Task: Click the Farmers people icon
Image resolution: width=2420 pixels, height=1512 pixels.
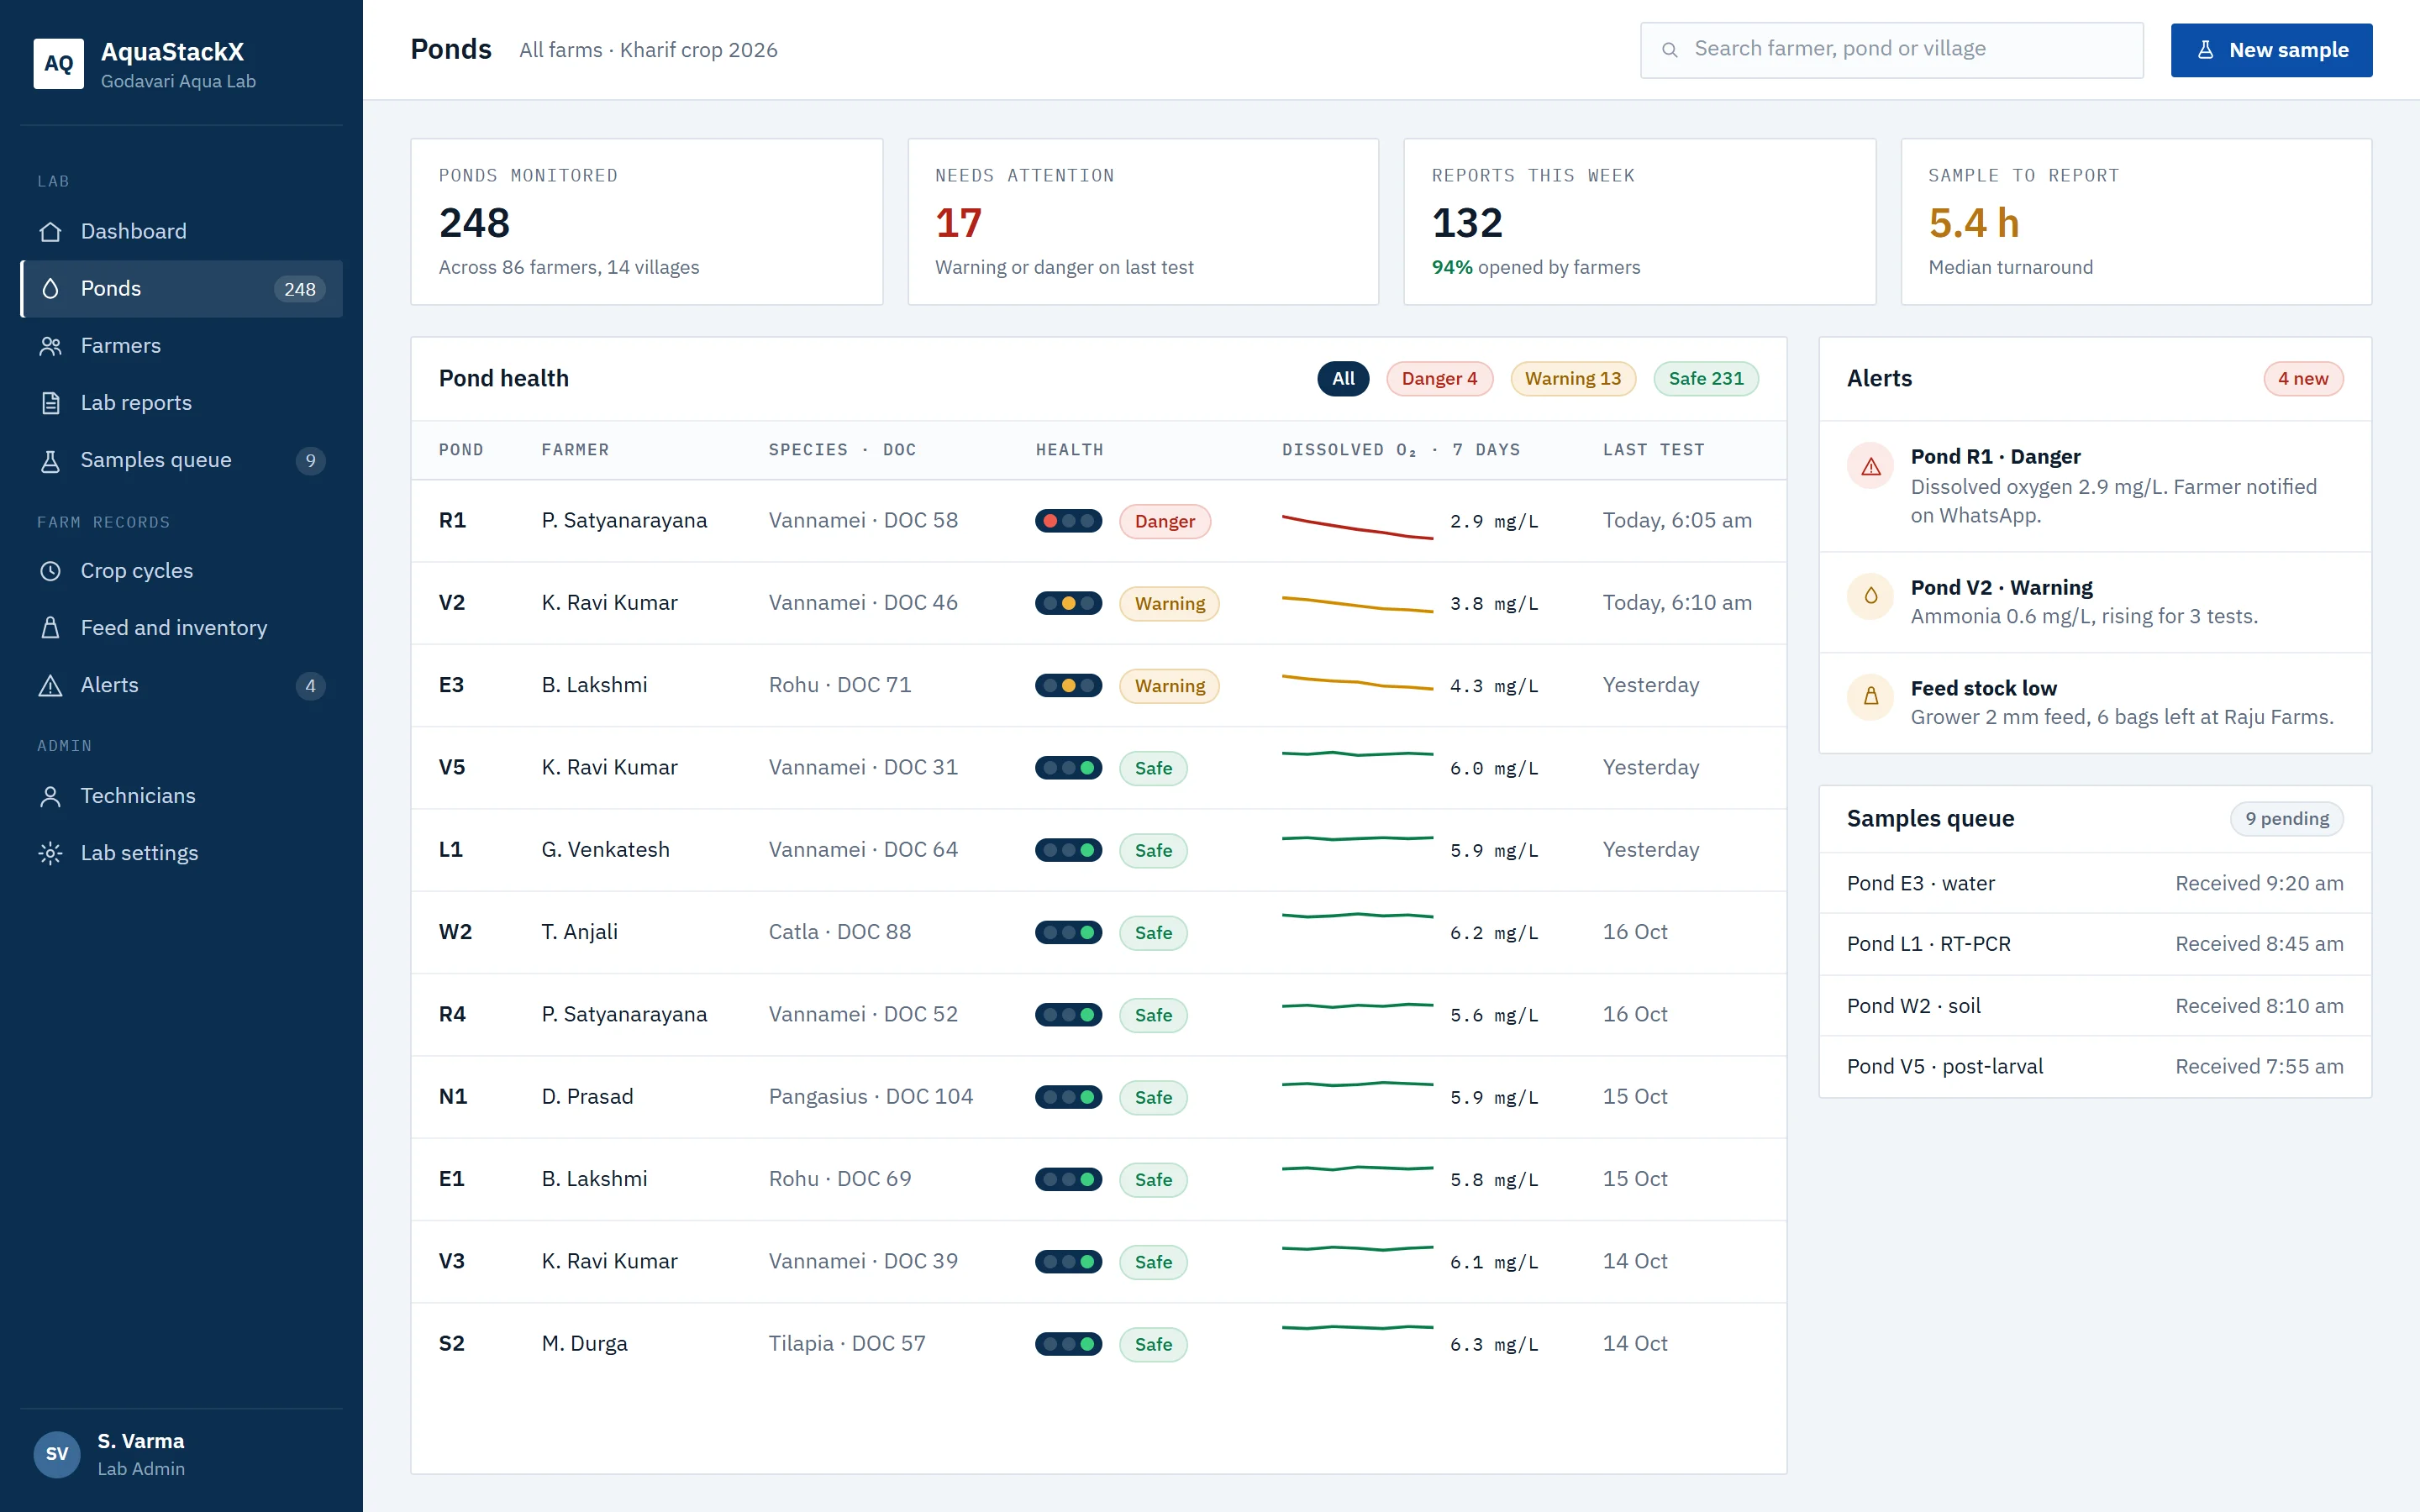Action: tap(50, 346)
